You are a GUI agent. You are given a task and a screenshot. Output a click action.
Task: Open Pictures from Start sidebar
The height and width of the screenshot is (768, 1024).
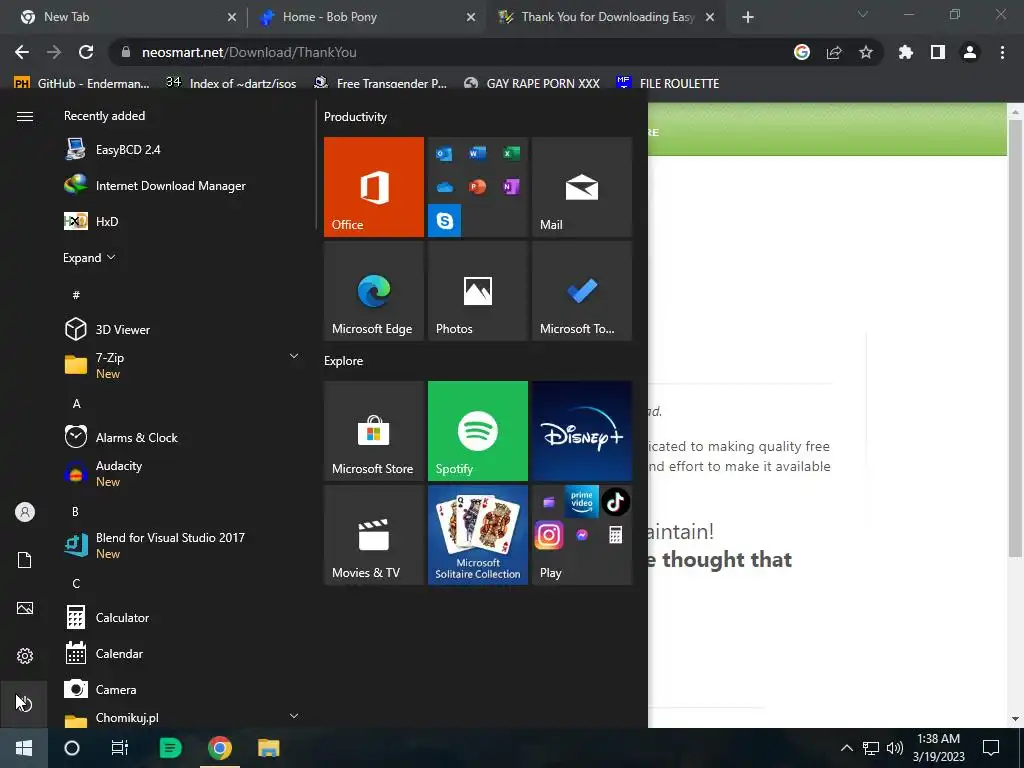tap(24, 608)
